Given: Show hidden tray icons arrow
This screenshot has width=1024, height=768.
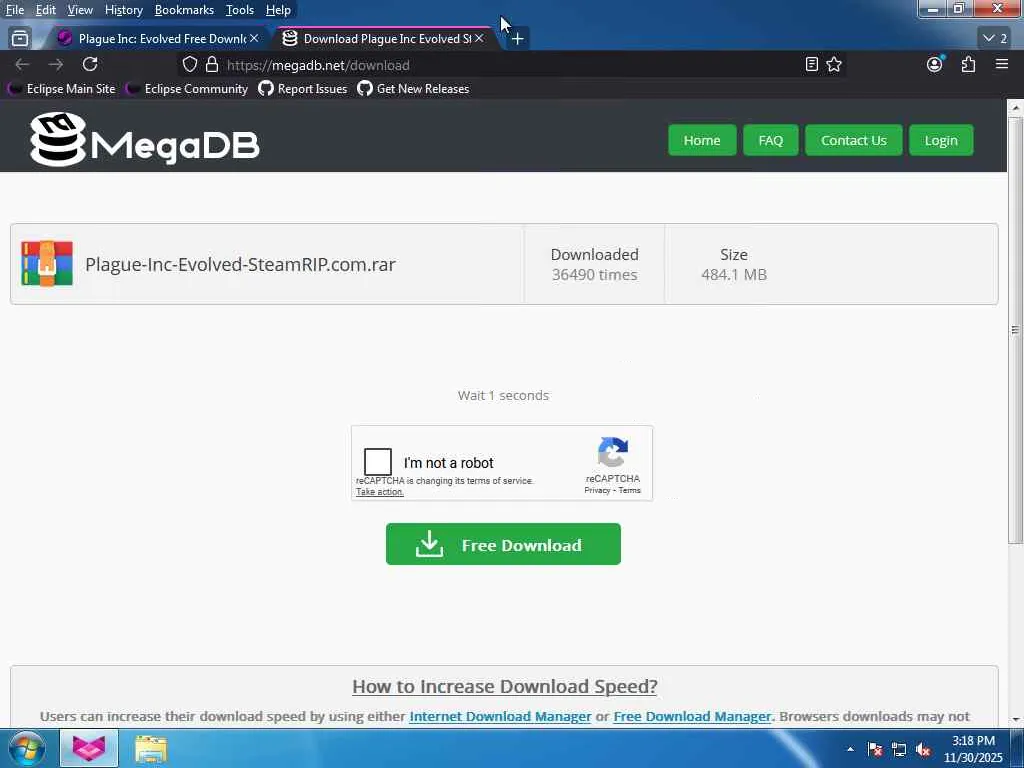Looking at the screenshot, I should pos(850,750).
